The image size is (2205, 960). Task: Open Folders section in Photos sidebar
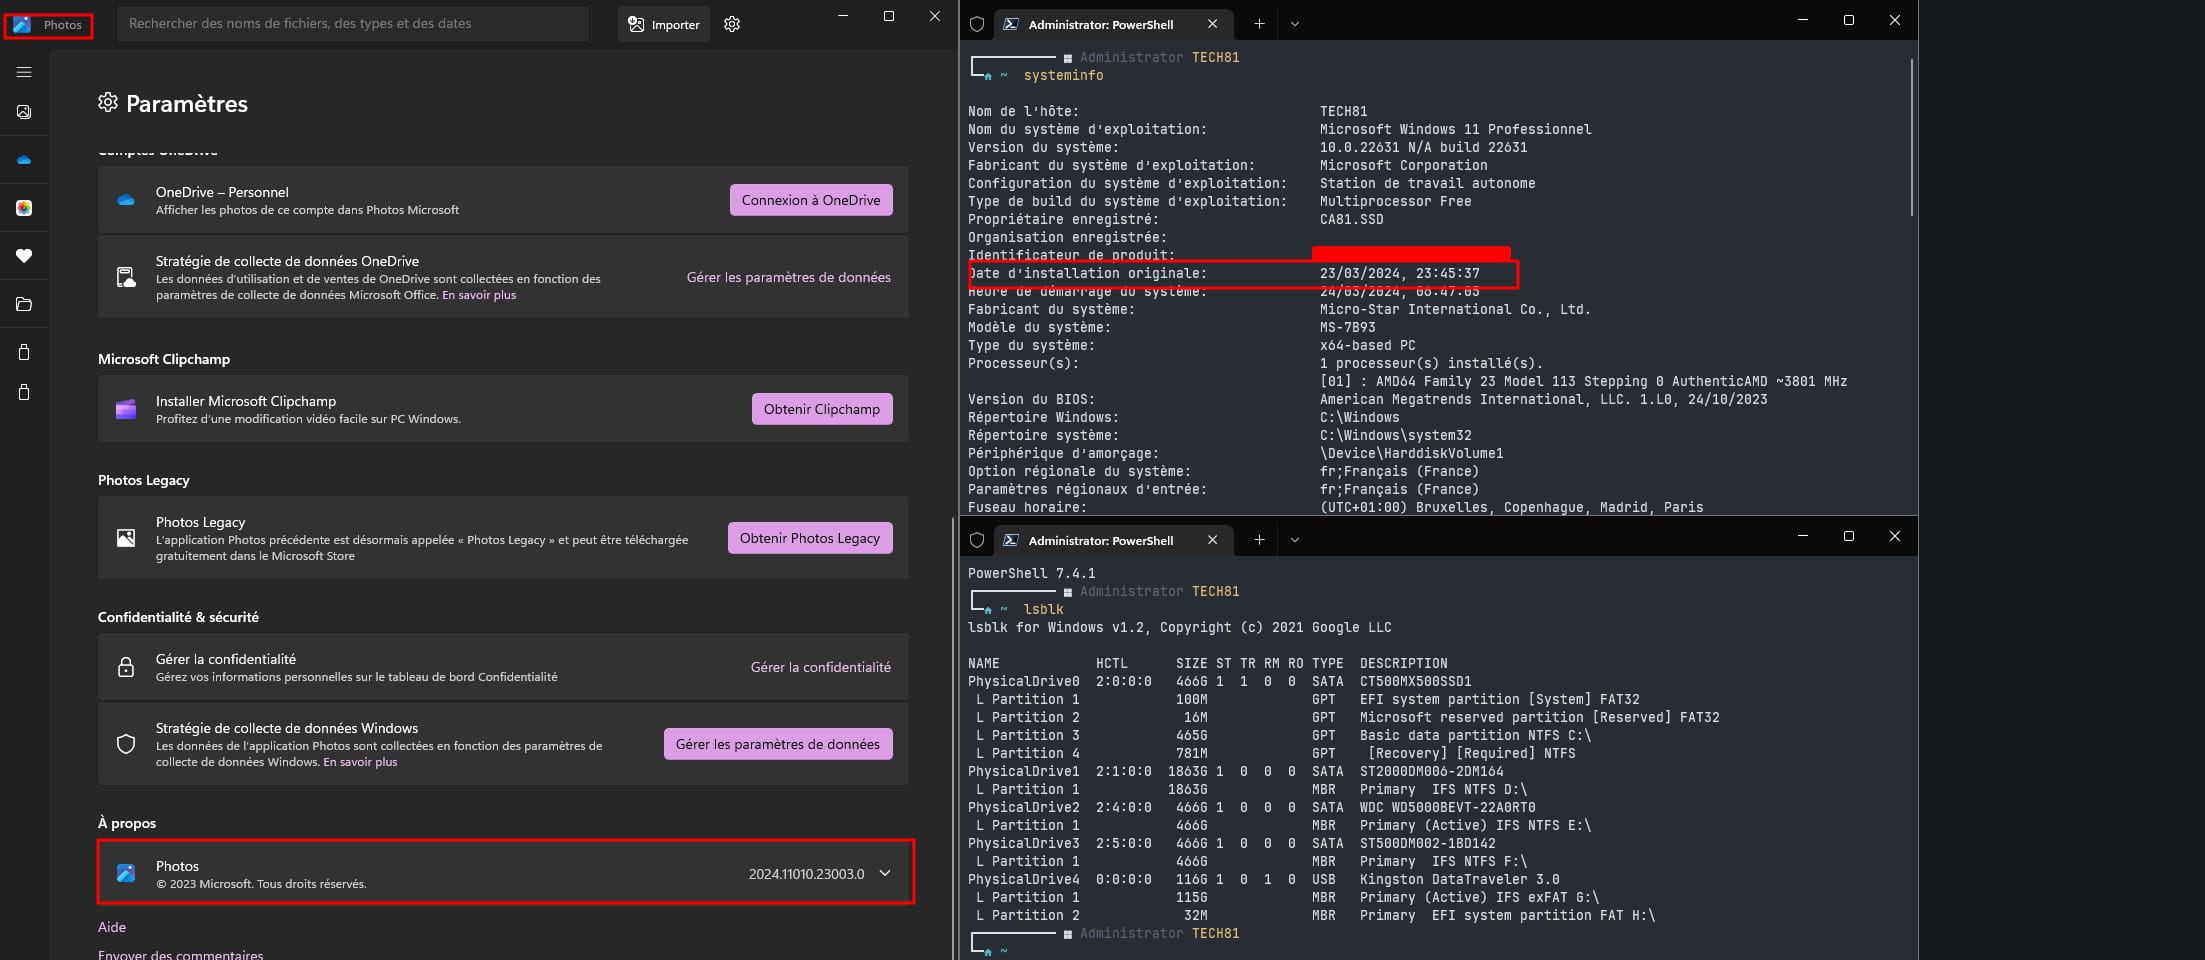(x=24, y=304)
